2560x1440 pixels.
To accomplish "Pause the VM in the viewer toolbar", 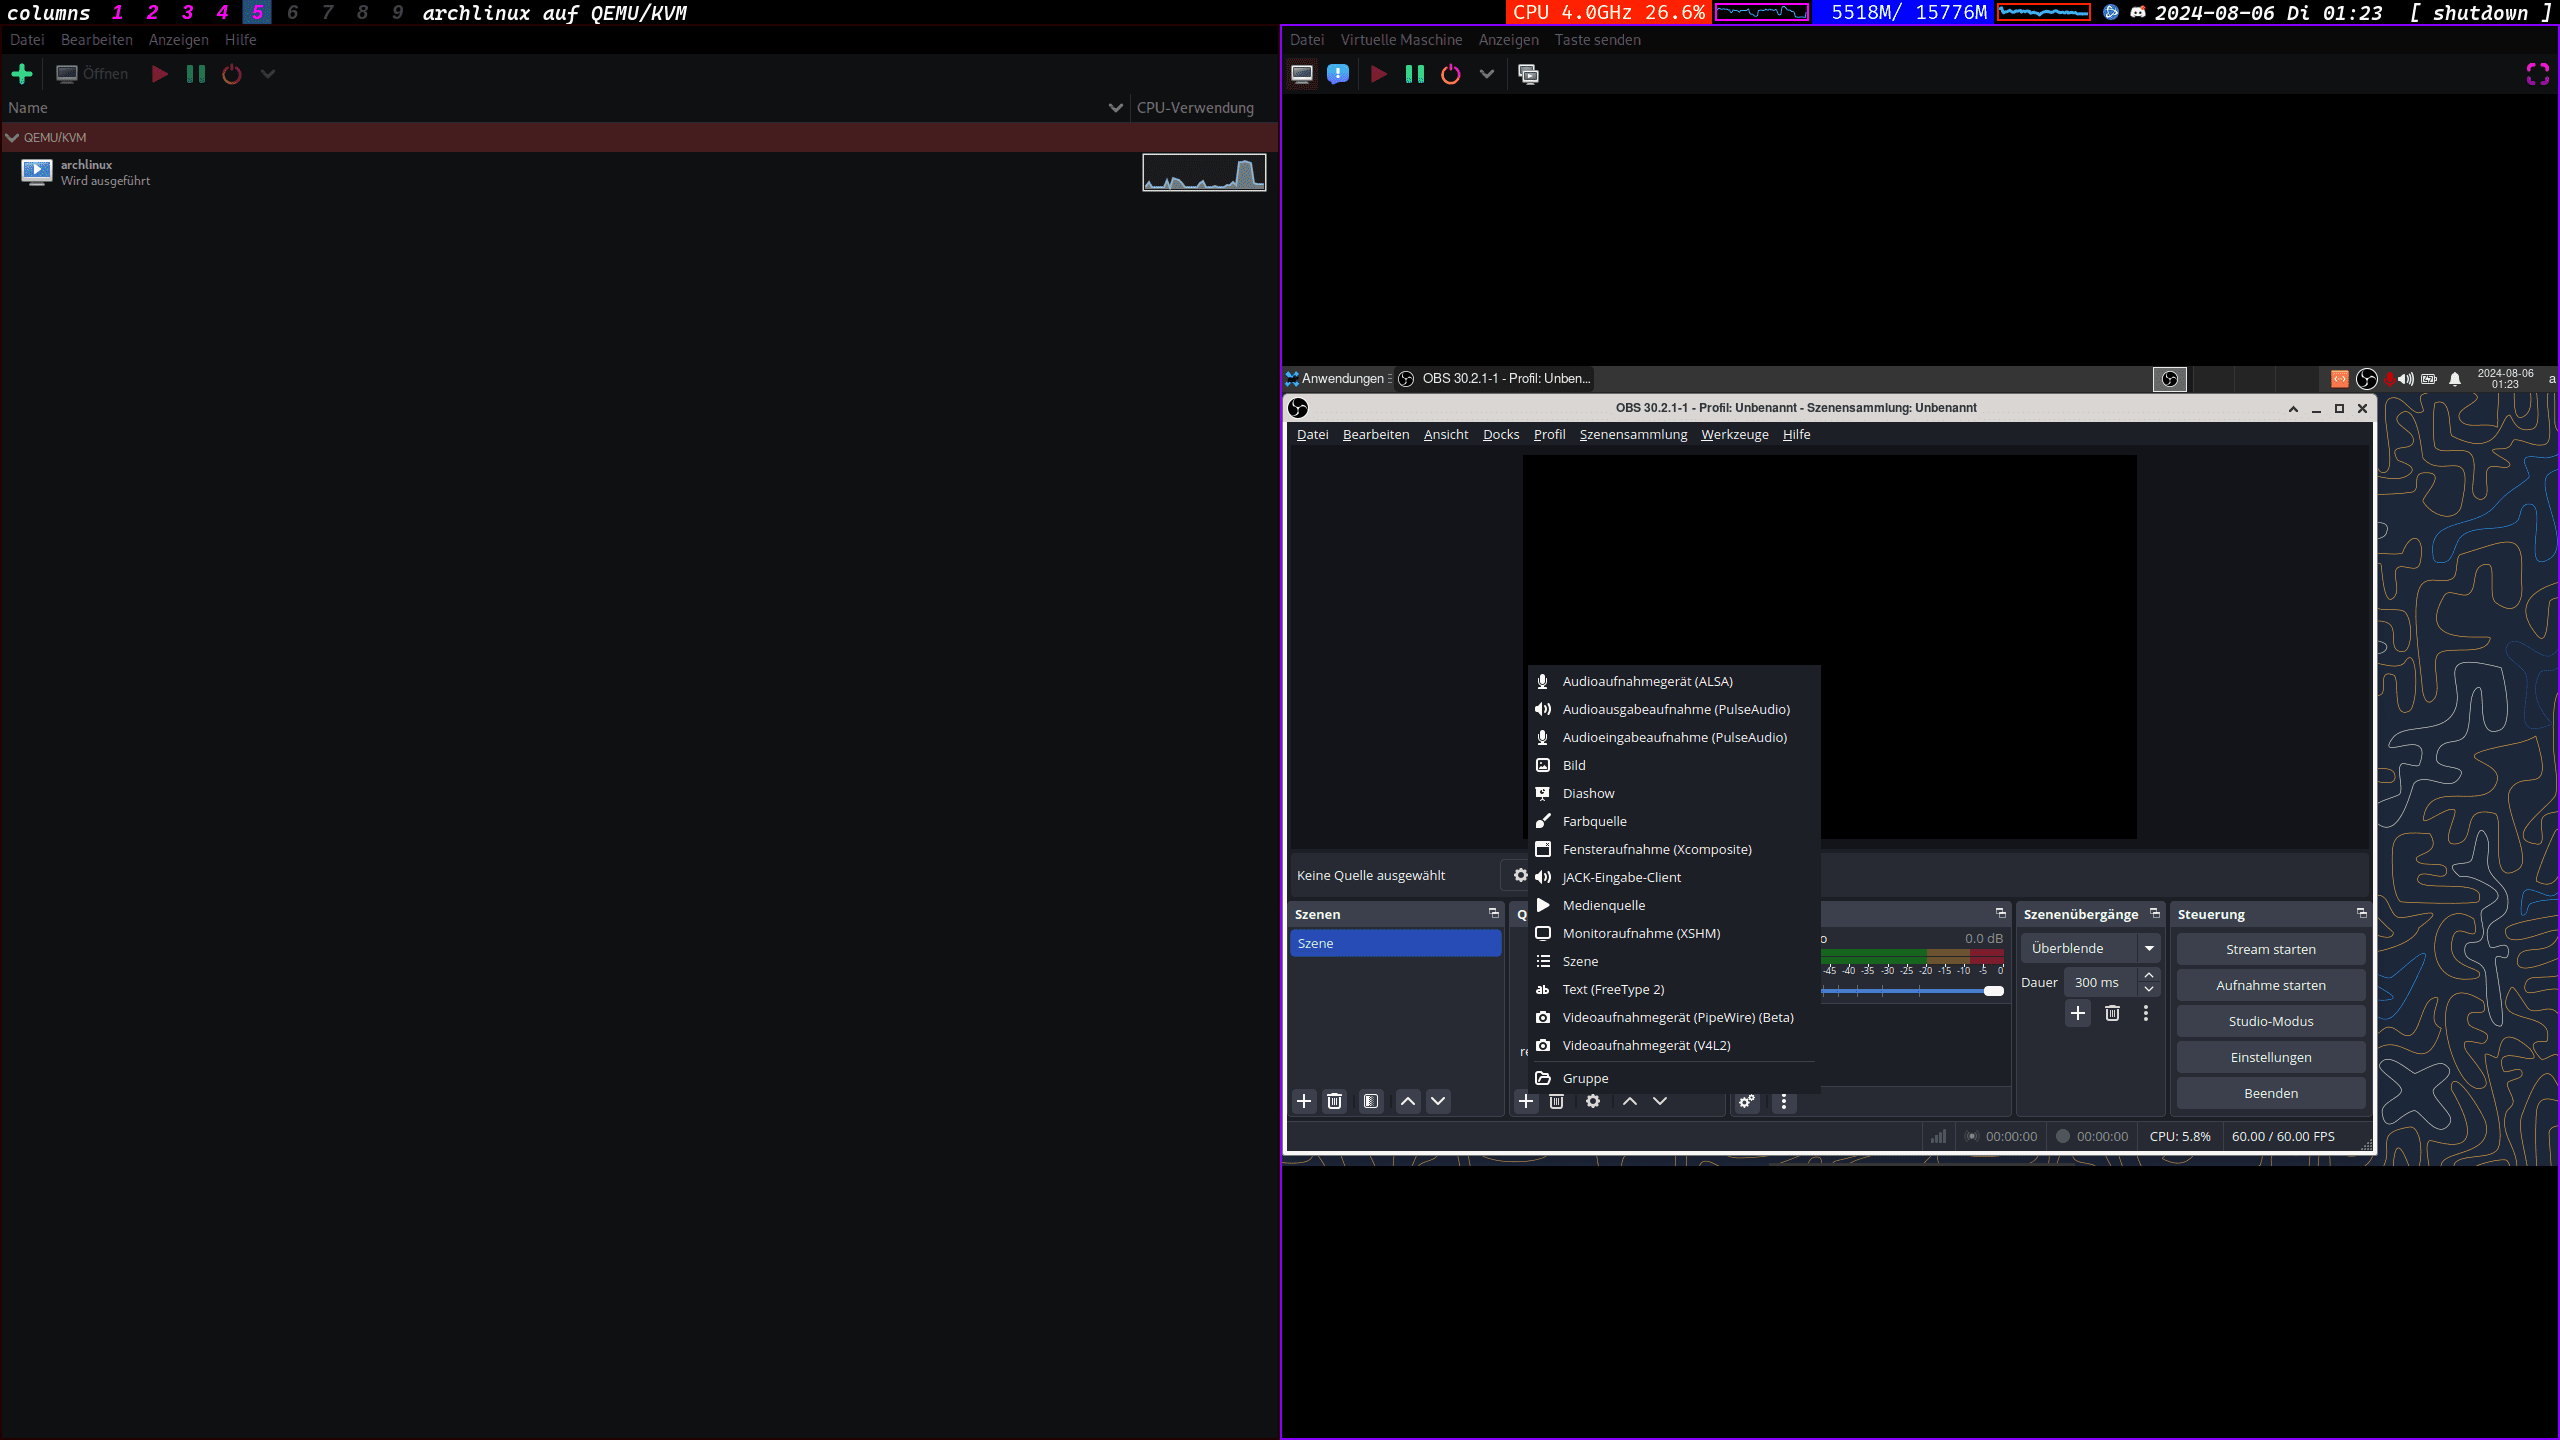I will (x=1415, y=74).
